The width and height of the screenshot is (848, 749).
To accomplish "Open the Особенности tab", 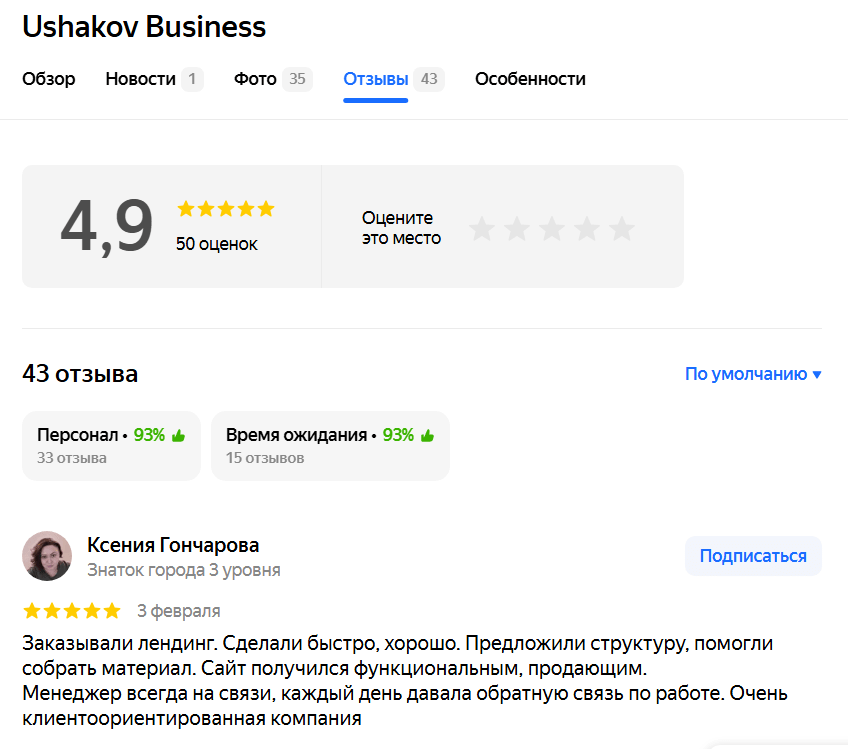I will click(530, 79).
